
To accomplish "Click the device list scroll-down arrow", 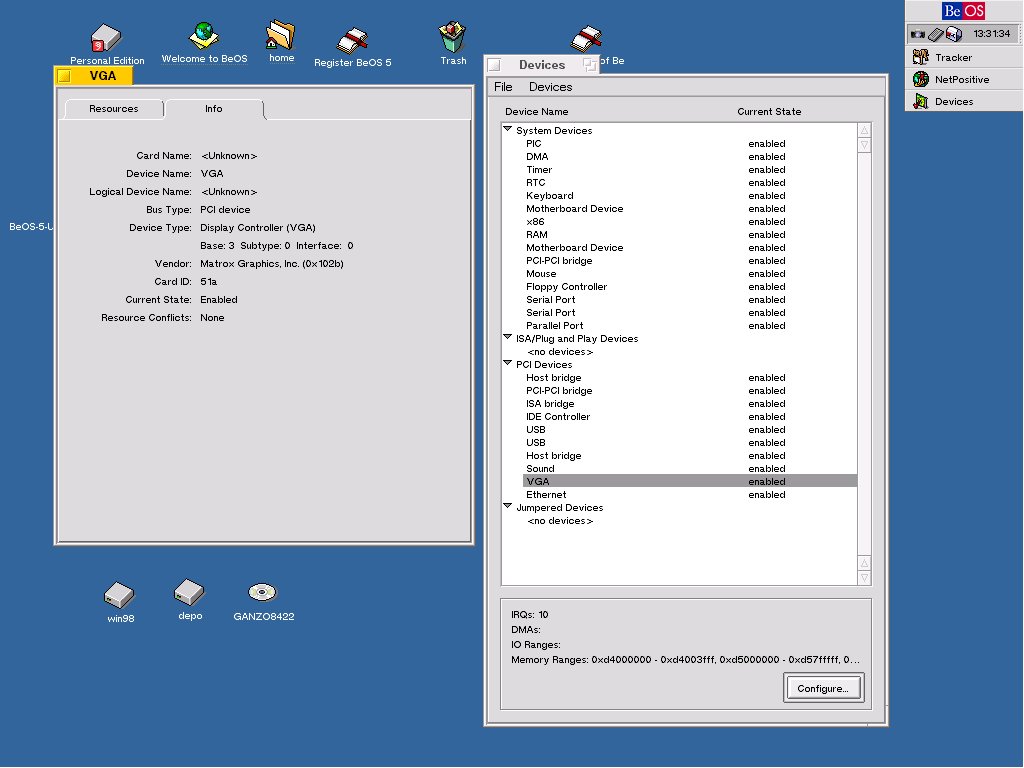I will tap(864, 578).
